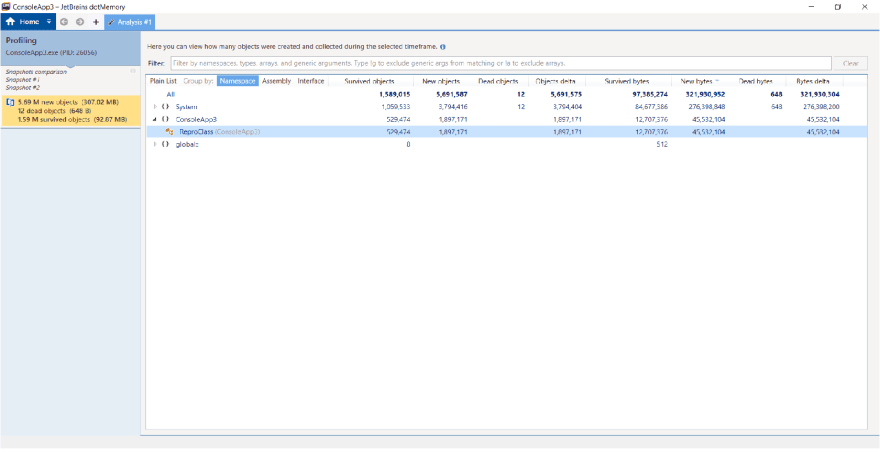Select the ReproClass row
The image size is (880, 452).
(506, 132)
